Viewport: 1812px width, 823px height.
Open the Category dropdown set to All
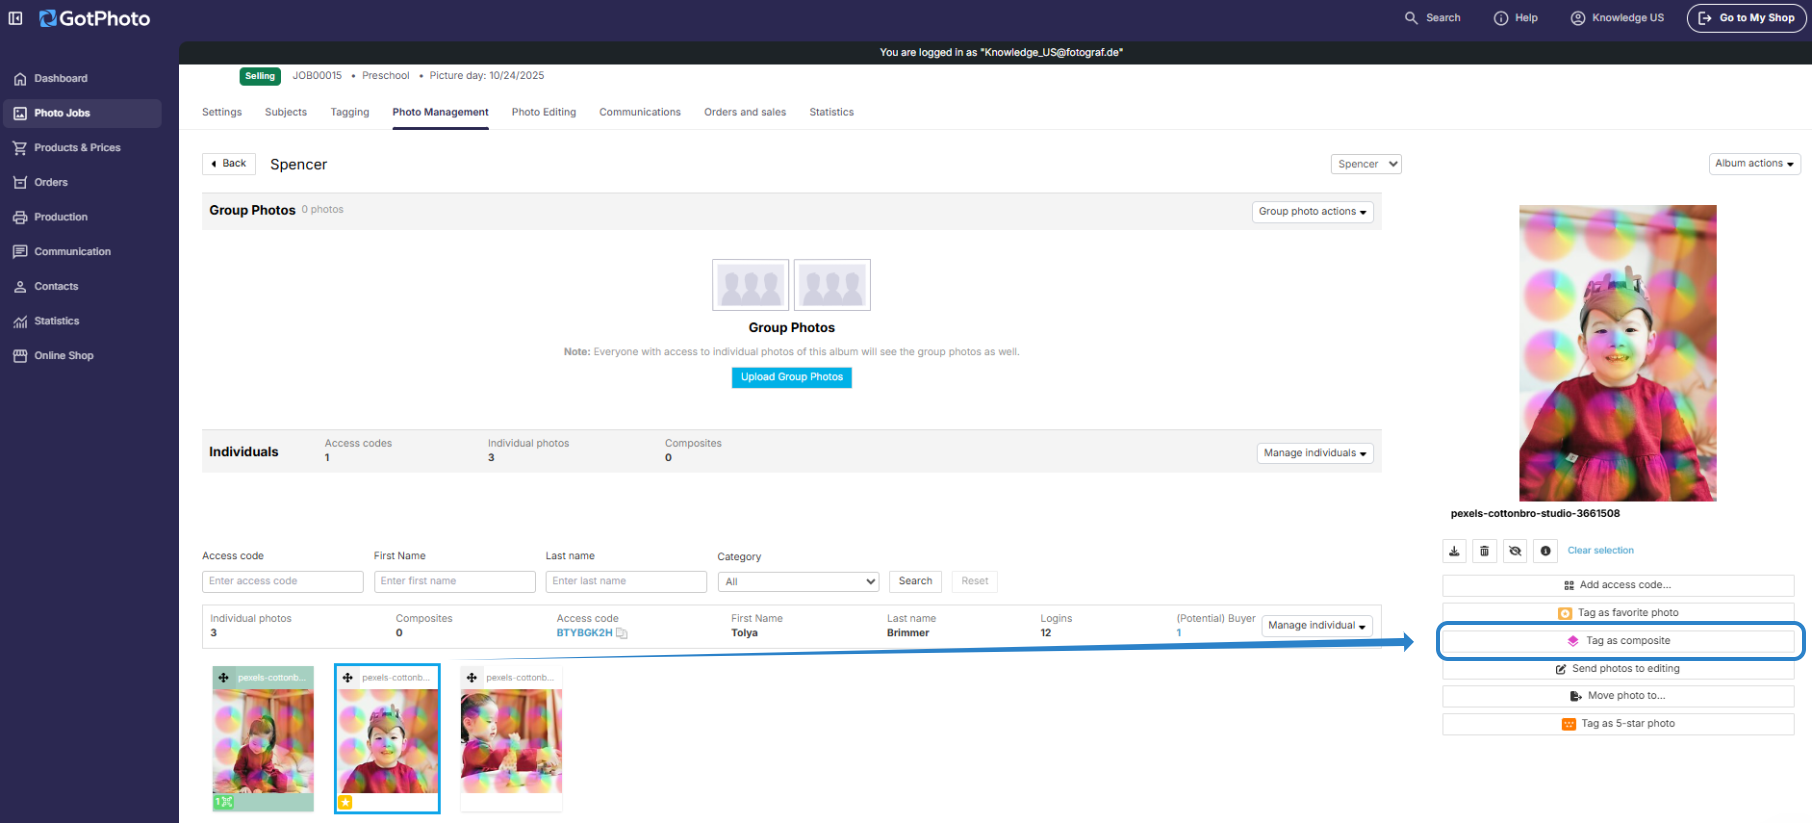click(798, 582)
